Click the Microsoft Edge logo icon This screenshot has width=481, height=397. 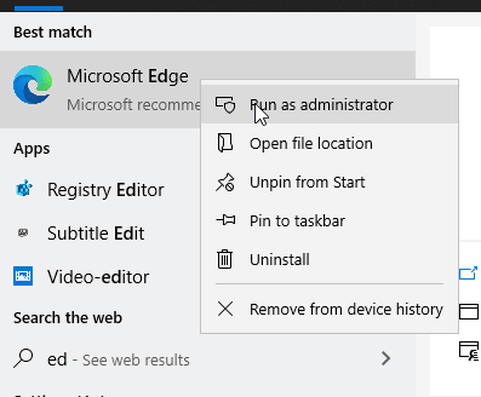tap(33, 85)
